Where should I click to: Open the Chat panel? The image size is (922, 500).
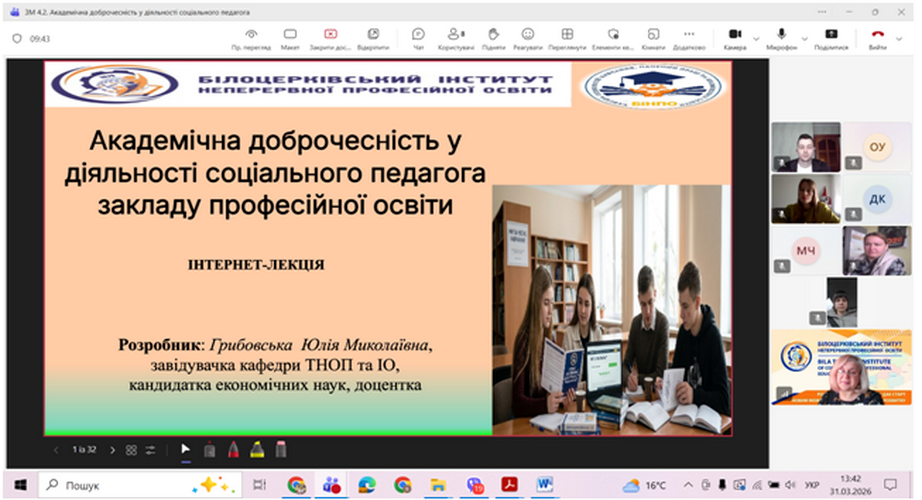pos(418,38)
